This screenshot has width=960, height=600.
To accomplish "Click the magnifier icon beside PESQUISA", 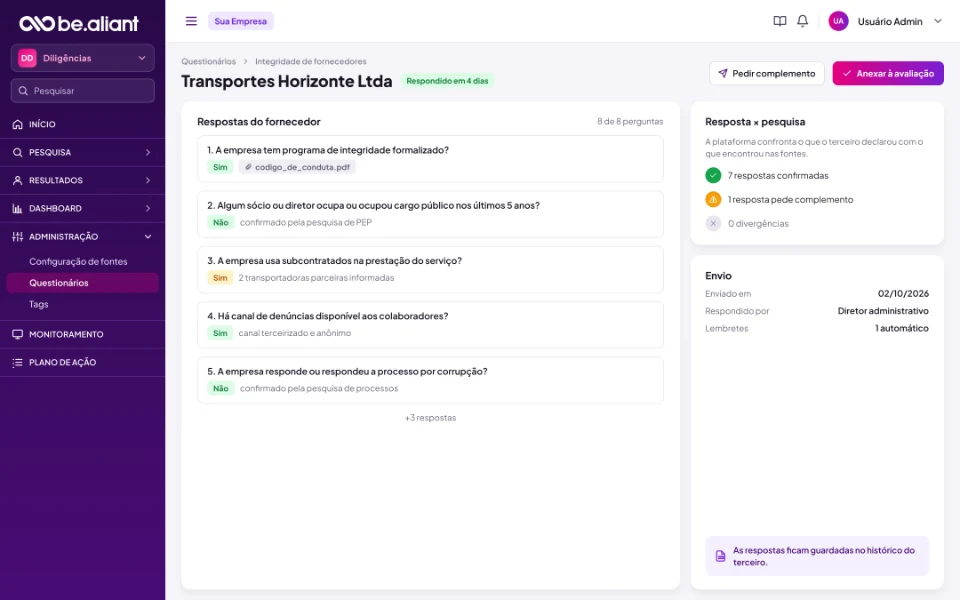I will pyautogui.click(x=17, y=152).
